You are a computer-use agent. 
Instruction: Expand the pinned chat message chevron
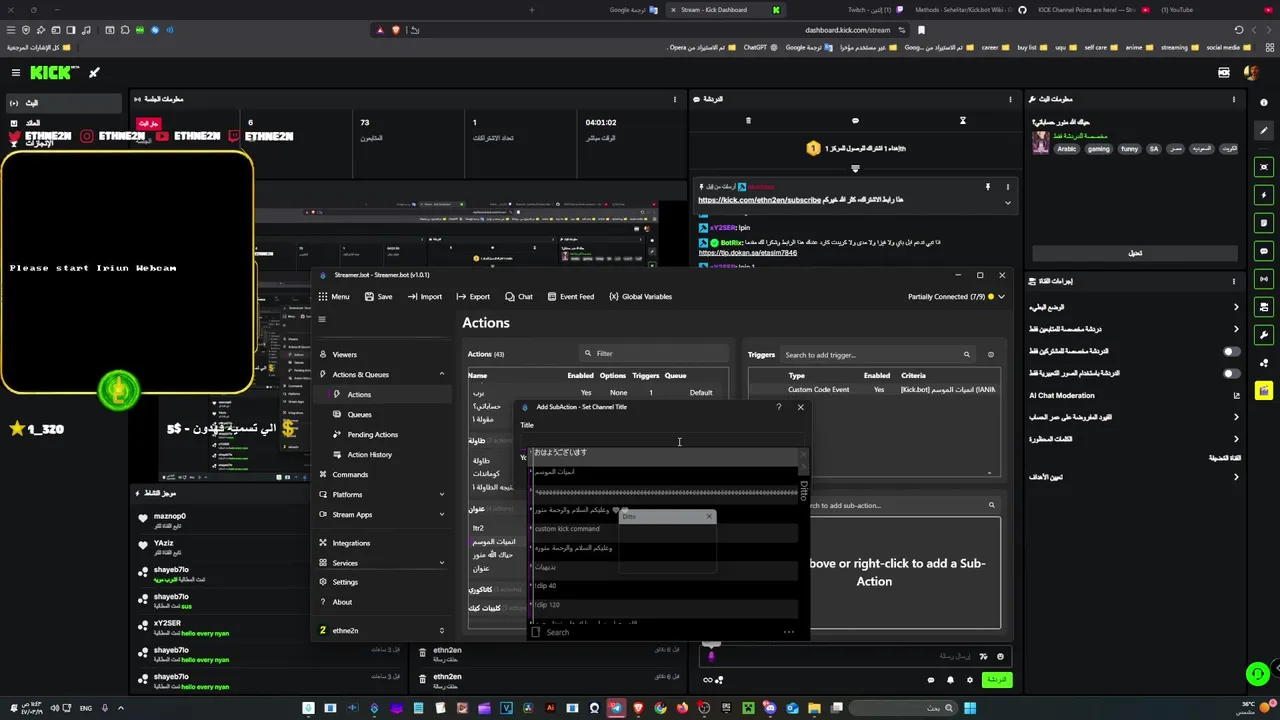click(1007, 203)
